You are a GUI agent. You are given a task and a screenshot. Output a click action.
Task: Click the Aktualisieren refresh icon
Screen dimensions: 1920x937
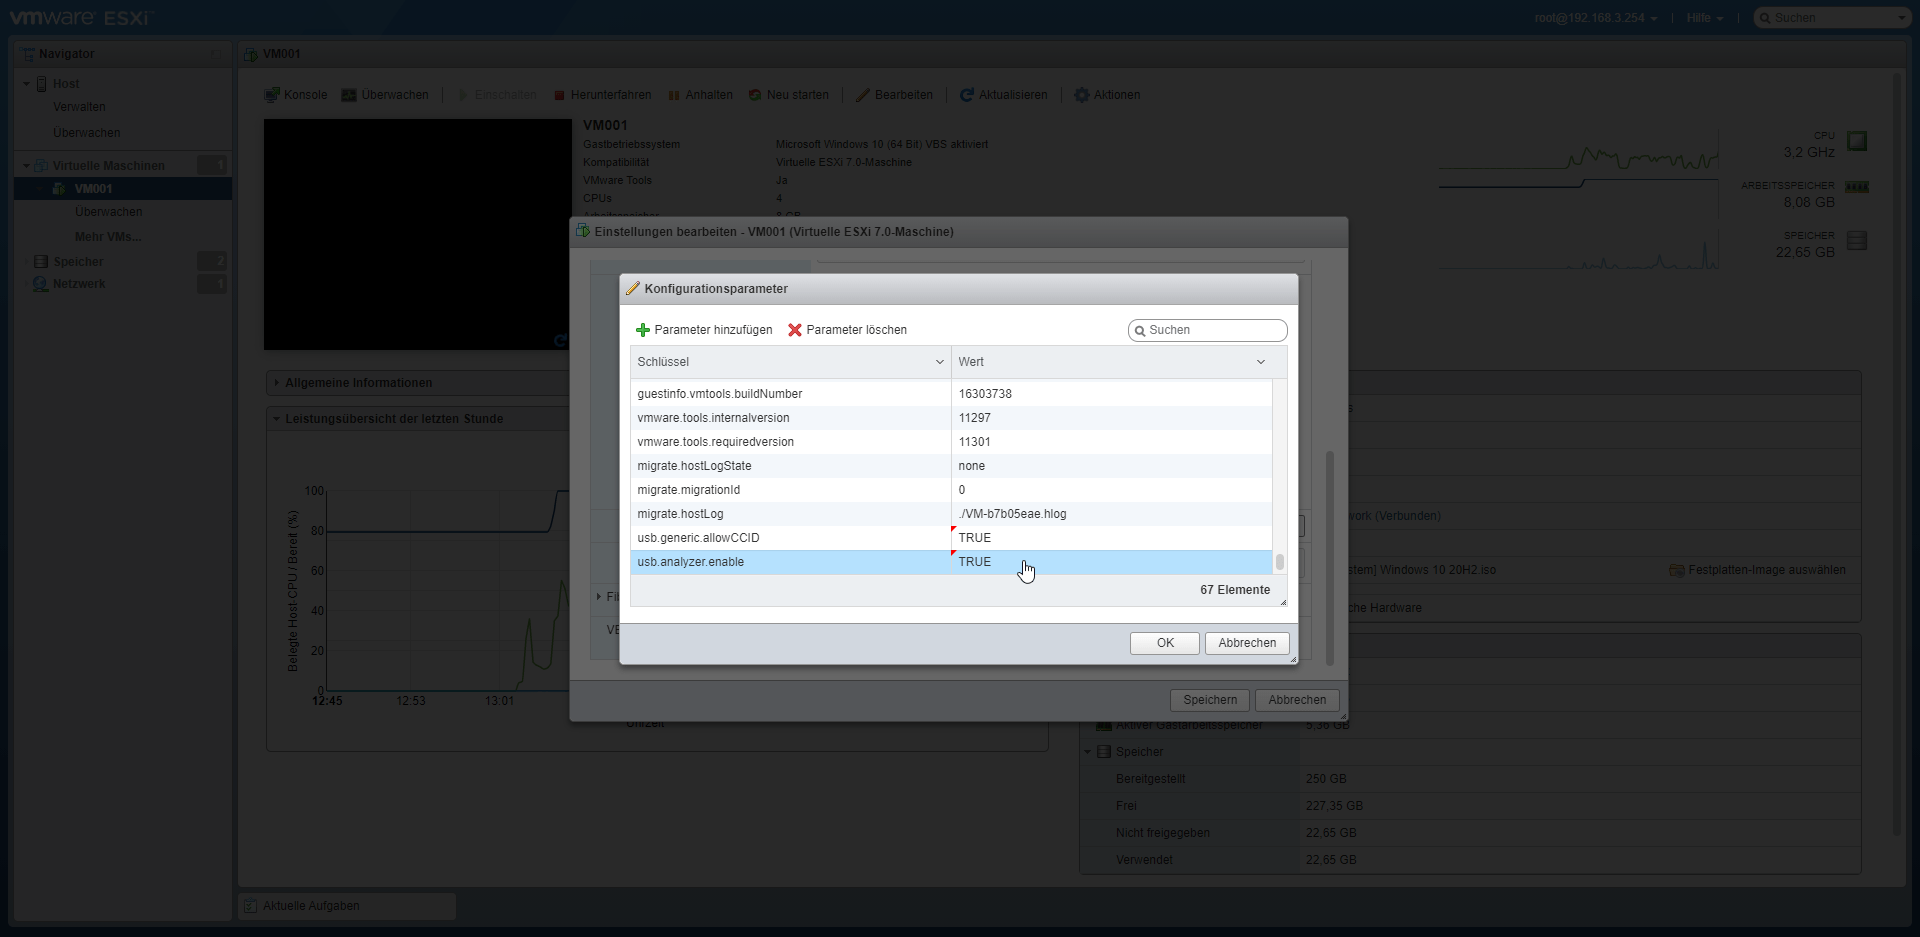pos(967,95)
